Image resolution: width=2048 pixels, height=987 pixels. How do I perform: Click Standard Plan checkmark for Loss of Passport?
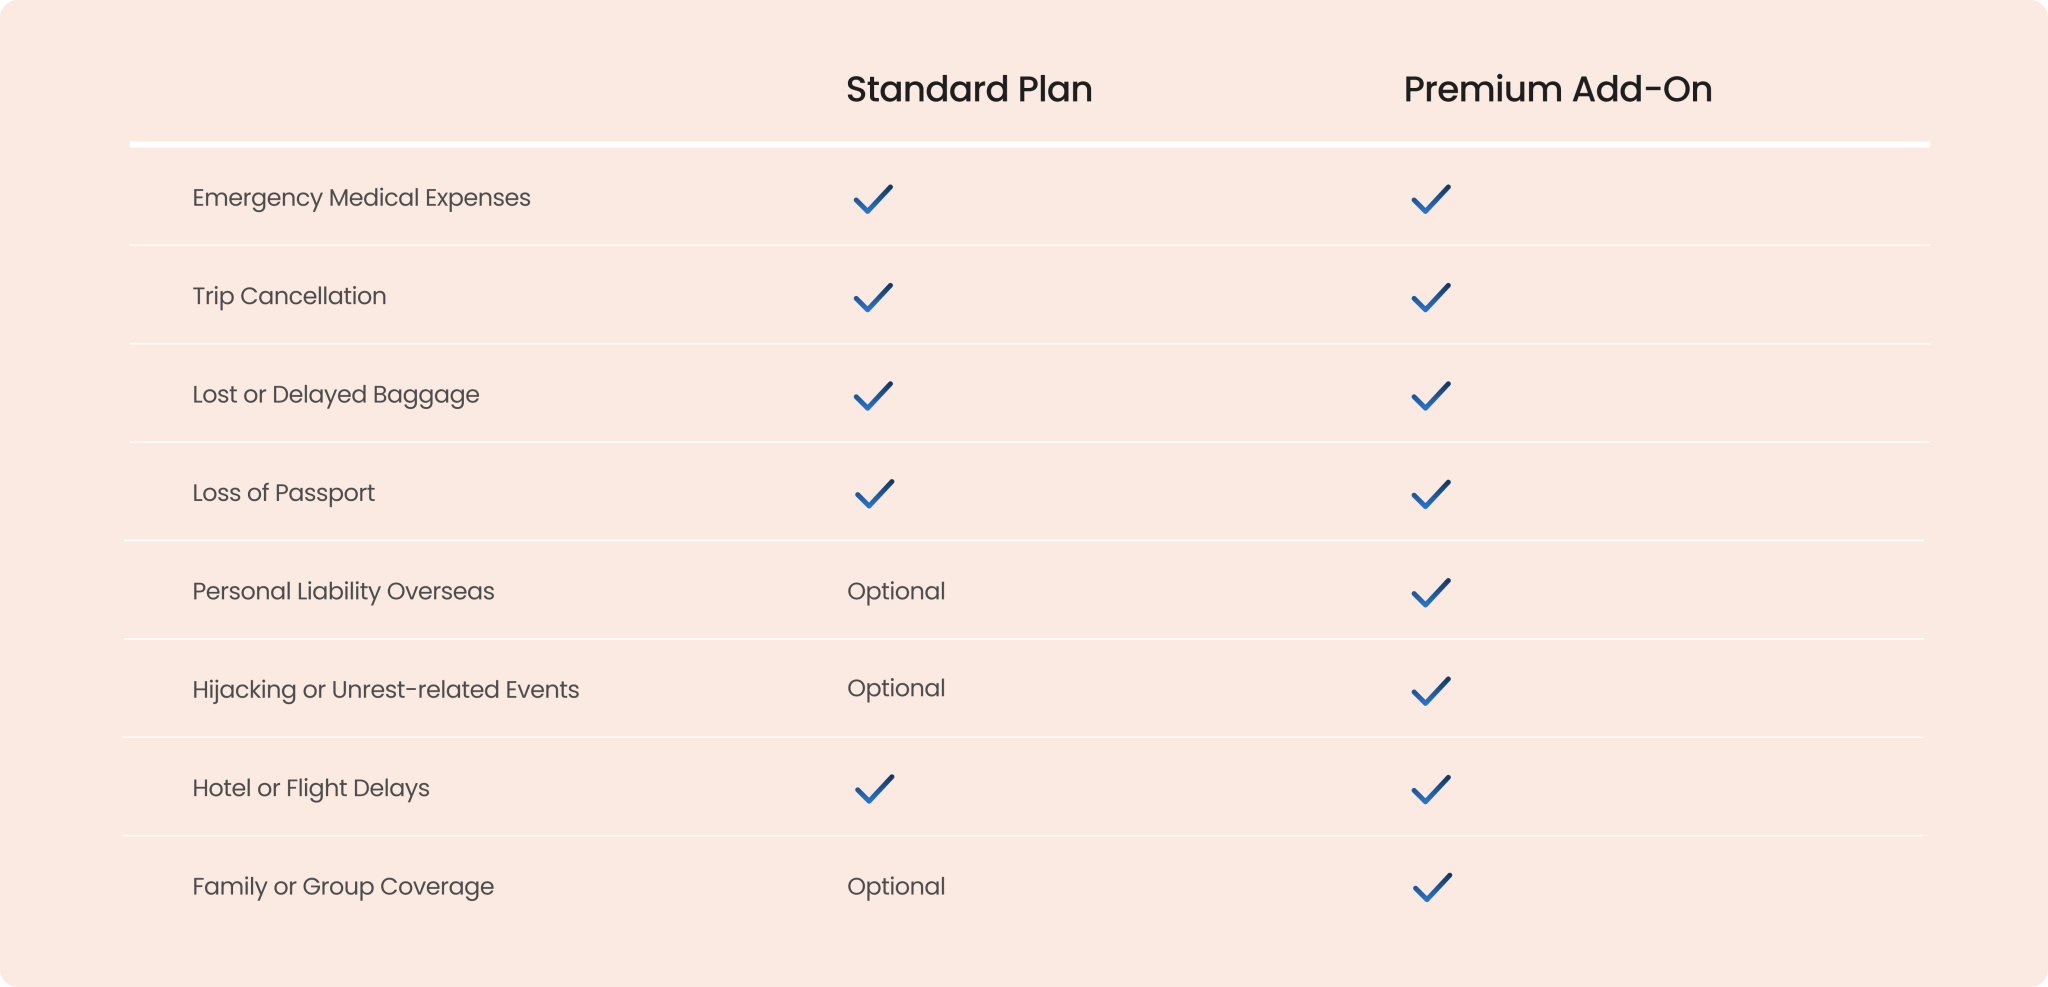click(x=874, y=494)
